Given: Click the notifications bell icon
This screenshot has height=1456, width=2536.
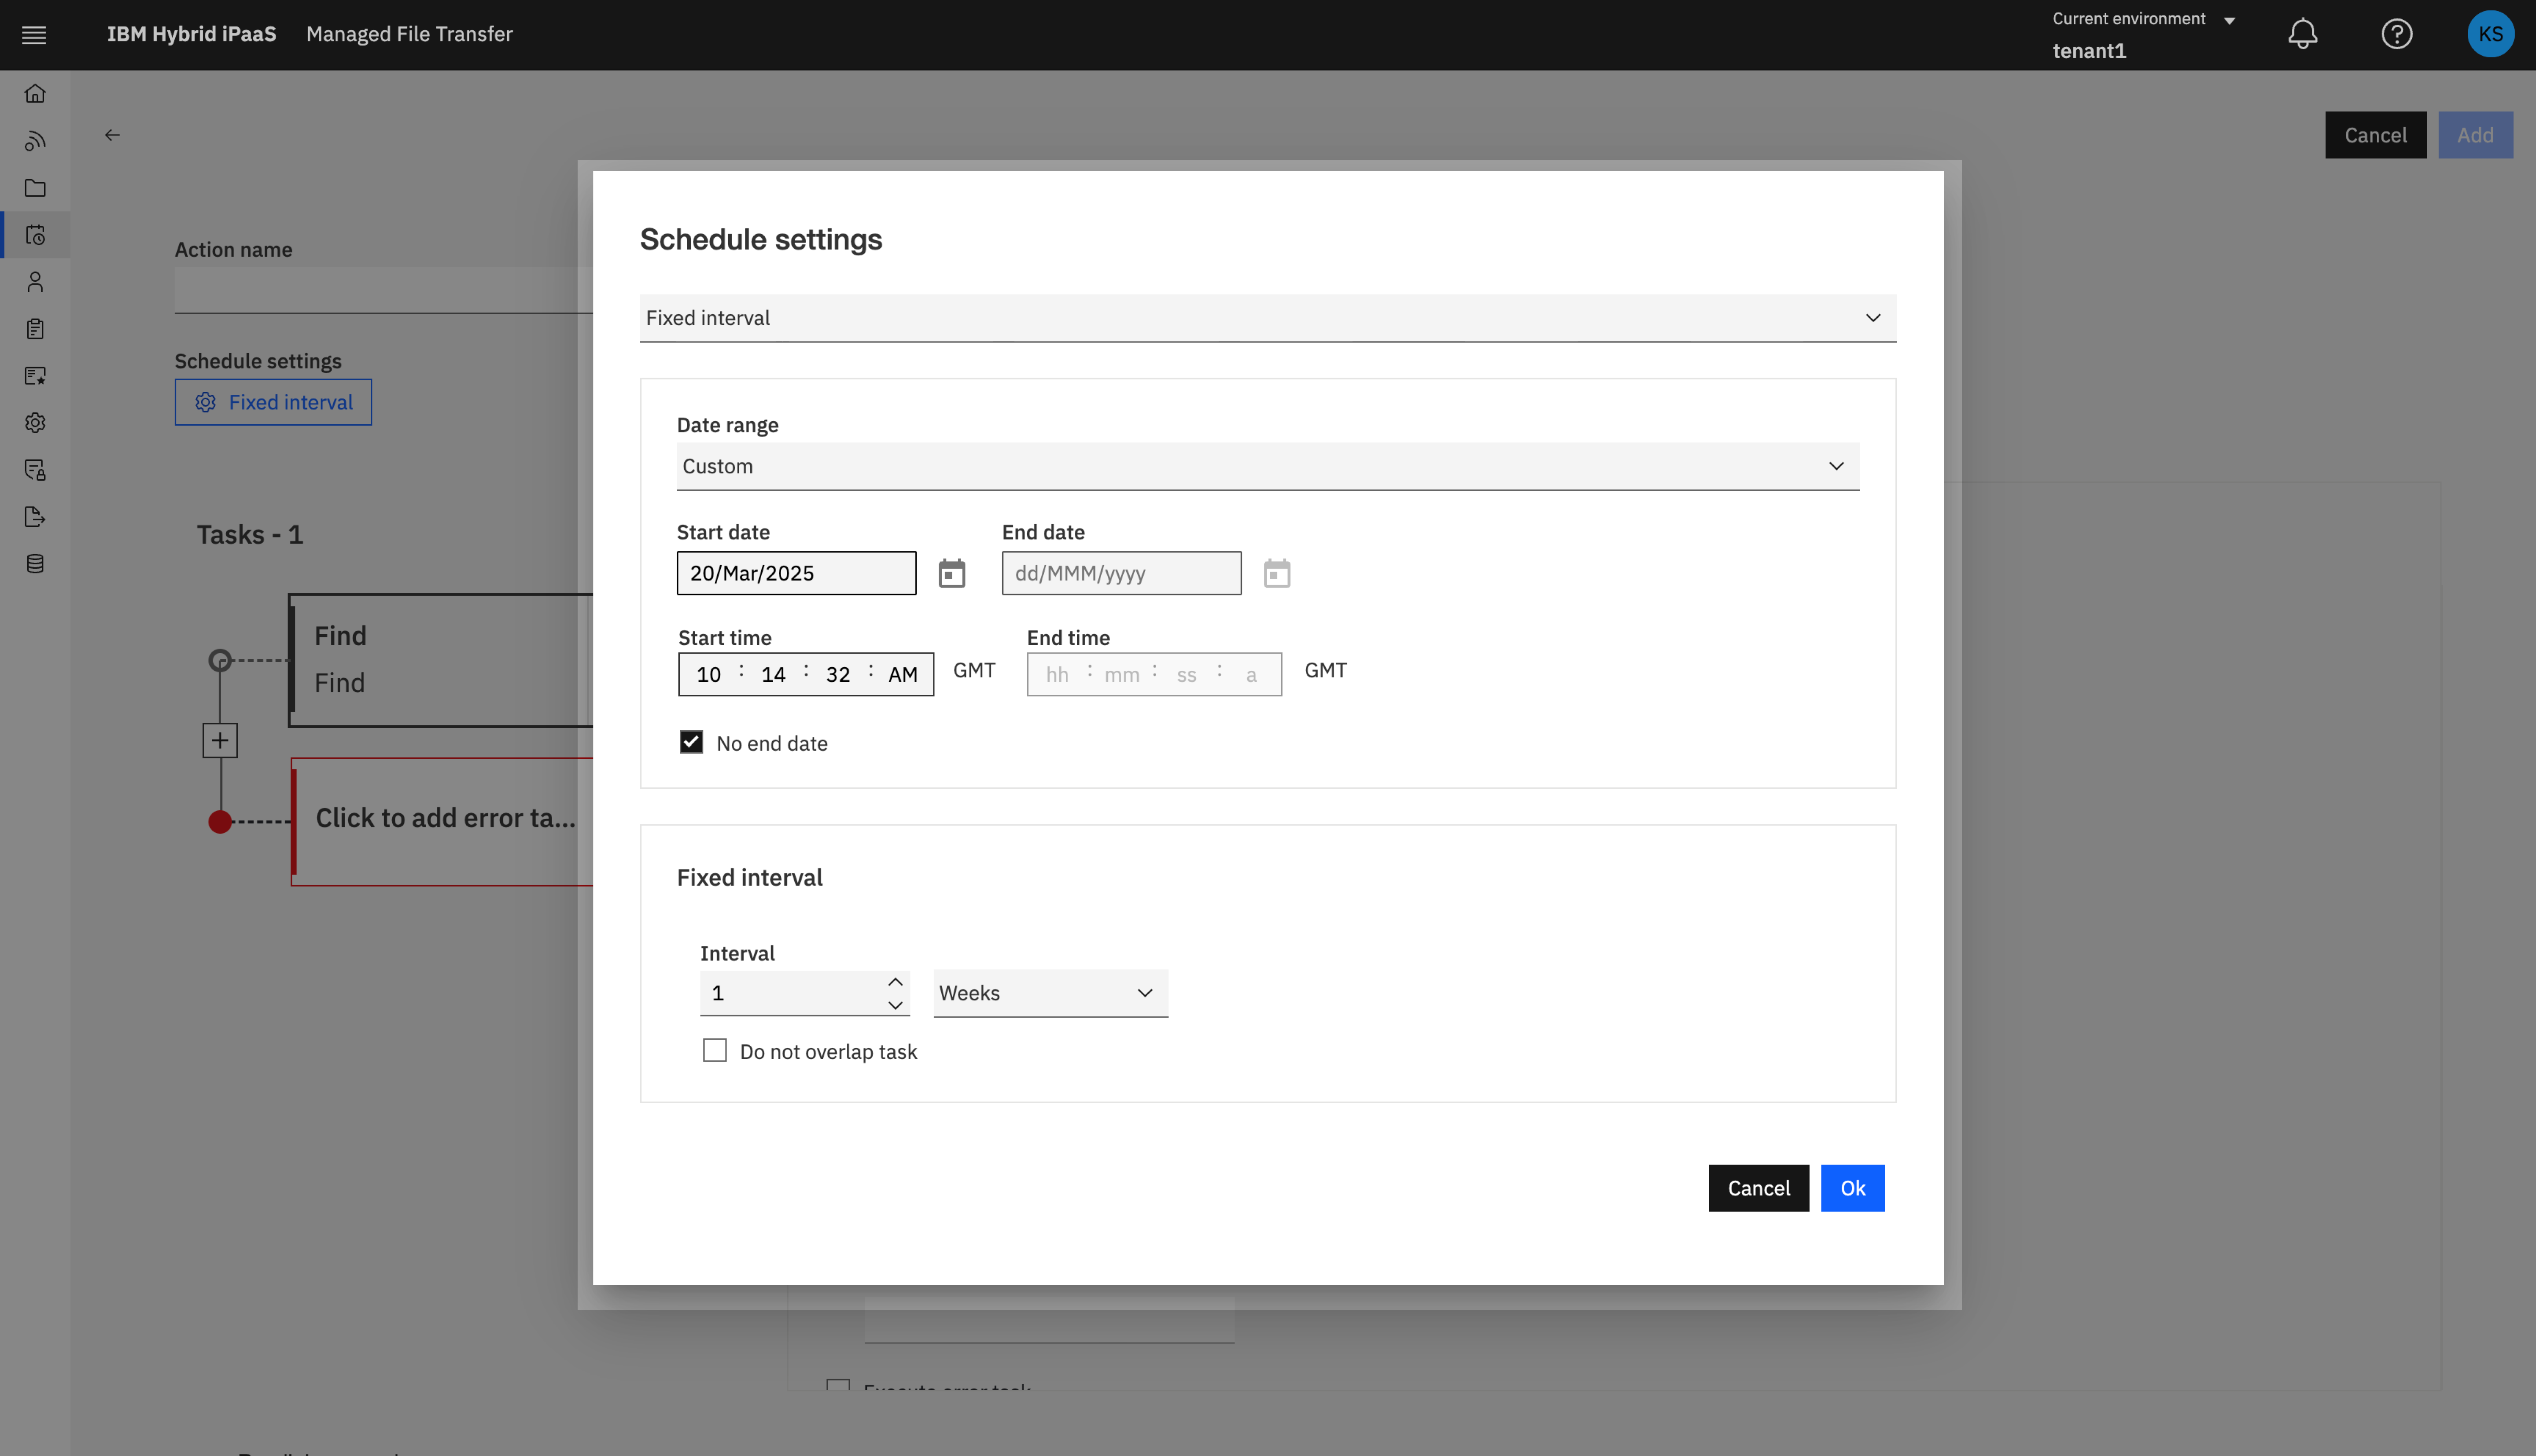Looking at the screenshot, I should click(x=2302, y=34).
